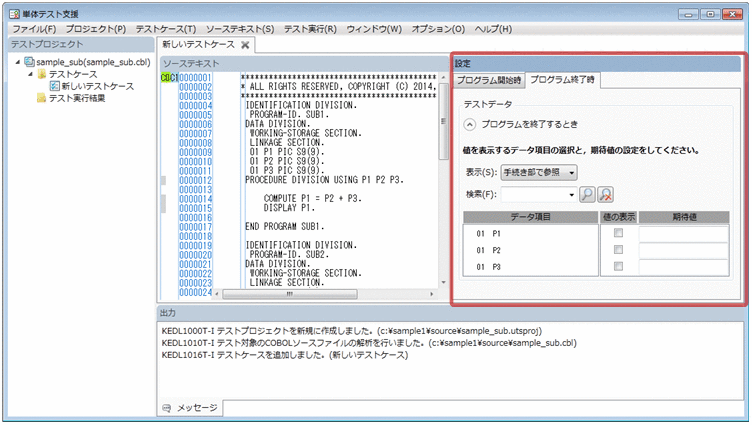This screenshot has width=752, height=425.
Task: Select テスト実行結果 in project tree
Action: [77, 98]
